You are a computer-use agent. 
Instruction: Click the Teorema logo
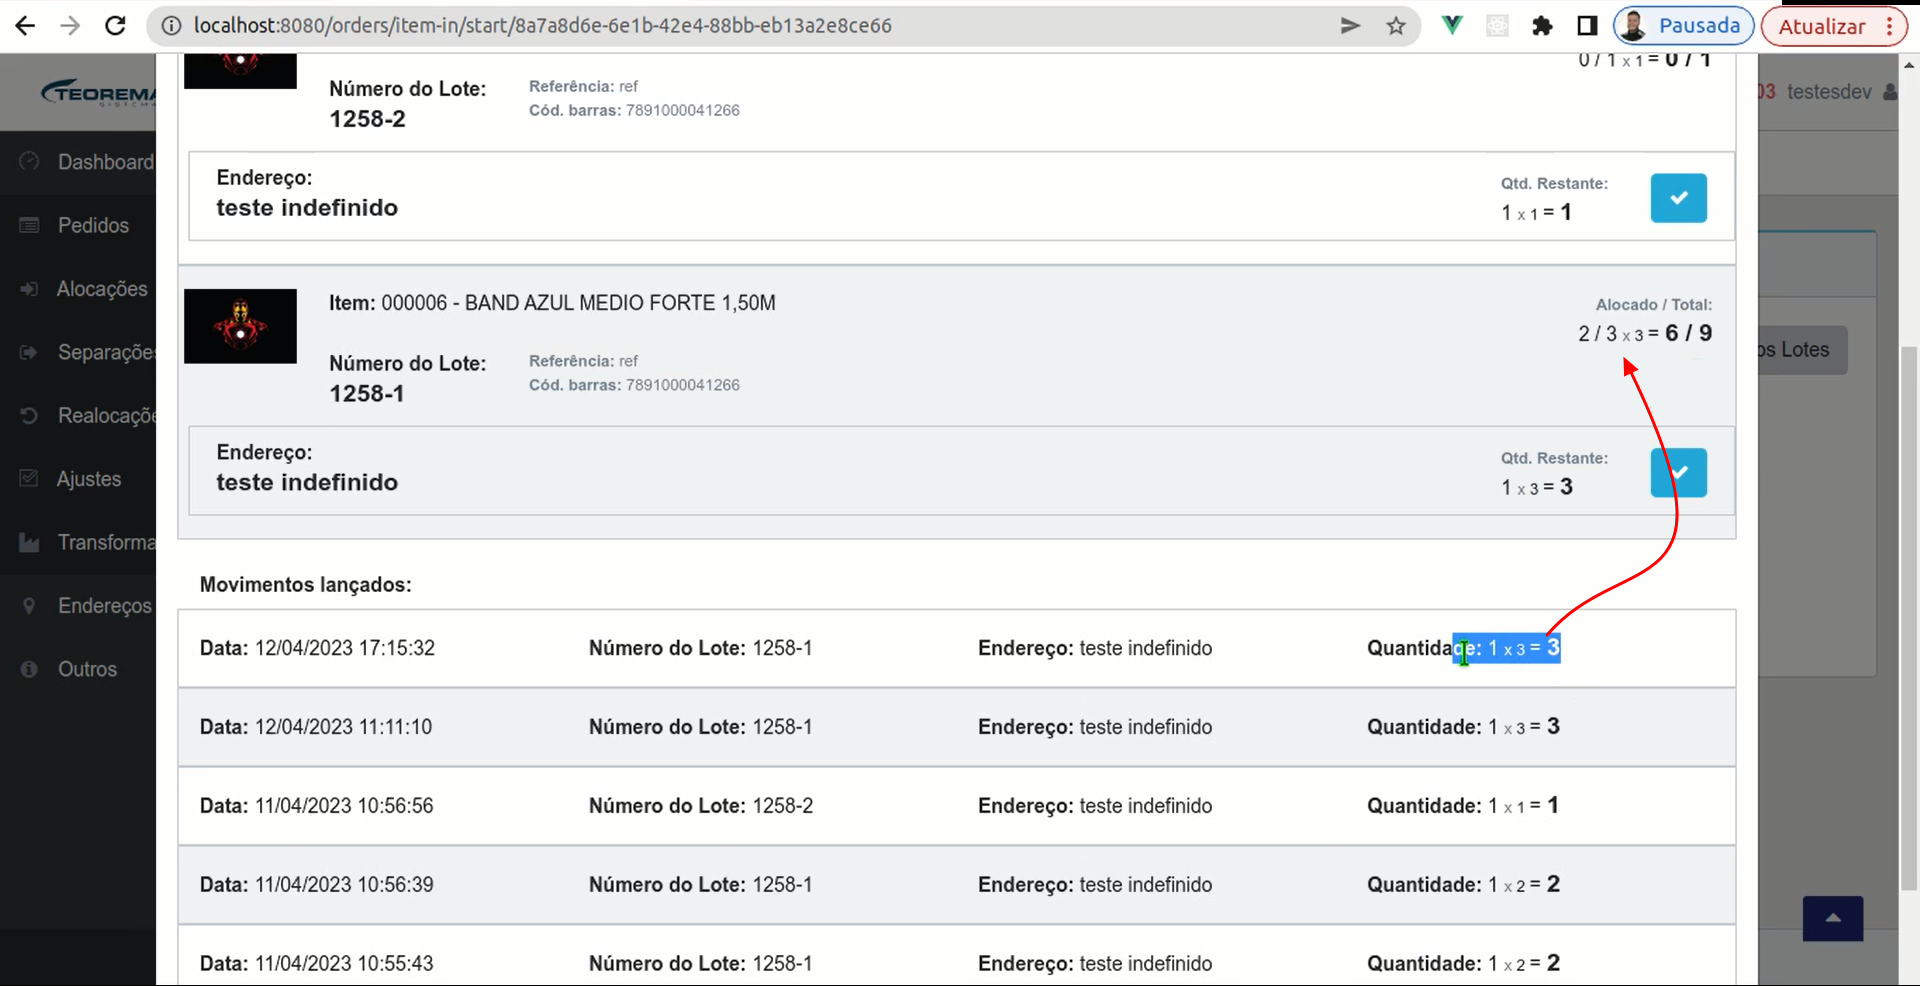[98, 93]
